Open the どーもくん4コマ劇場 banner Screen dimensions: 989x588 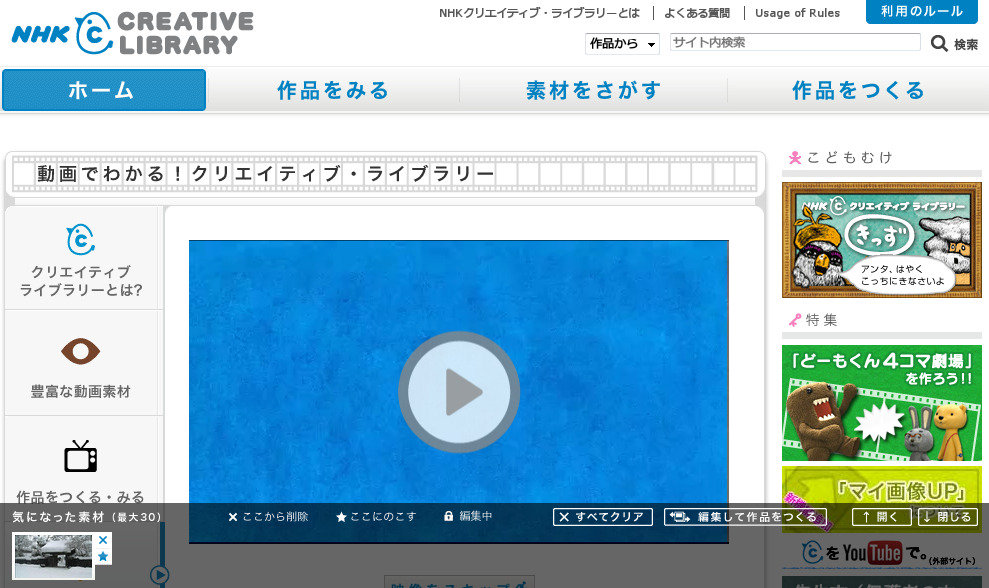pyautogui.click(x=881, y=402)
